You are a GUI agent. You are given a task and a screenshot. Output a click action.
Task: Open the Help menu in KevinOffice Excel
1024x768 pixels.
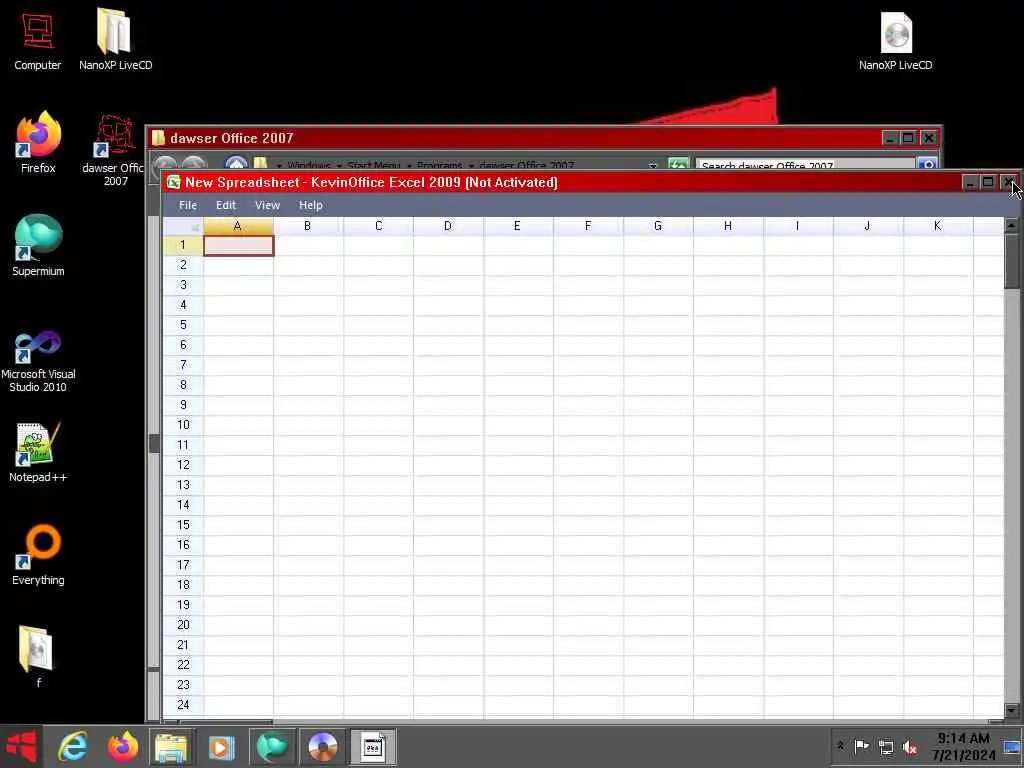point(311,205)
